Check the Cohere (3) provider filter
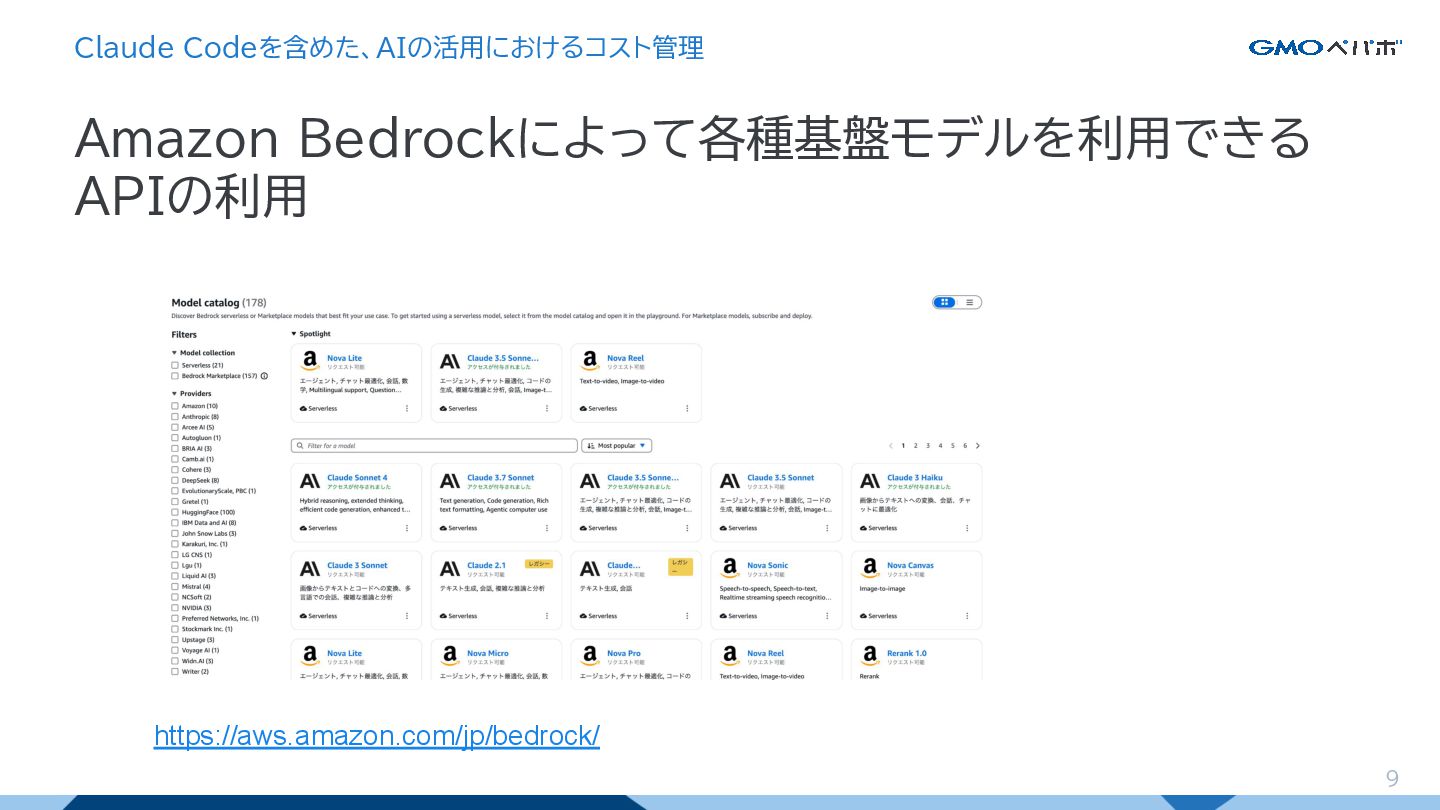 point(175,470)
